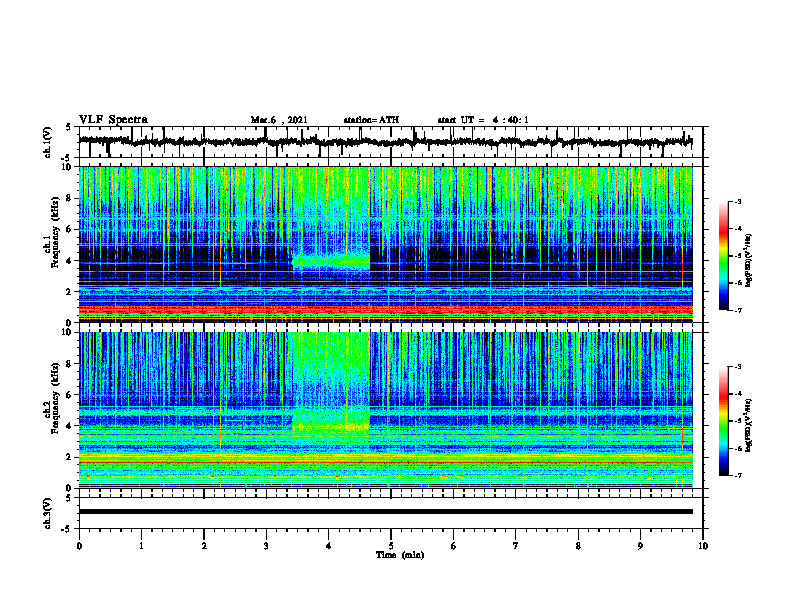
Task: Click the "4" frequency tick of ch.1 spectrogram
Action: tap(71, 261)
